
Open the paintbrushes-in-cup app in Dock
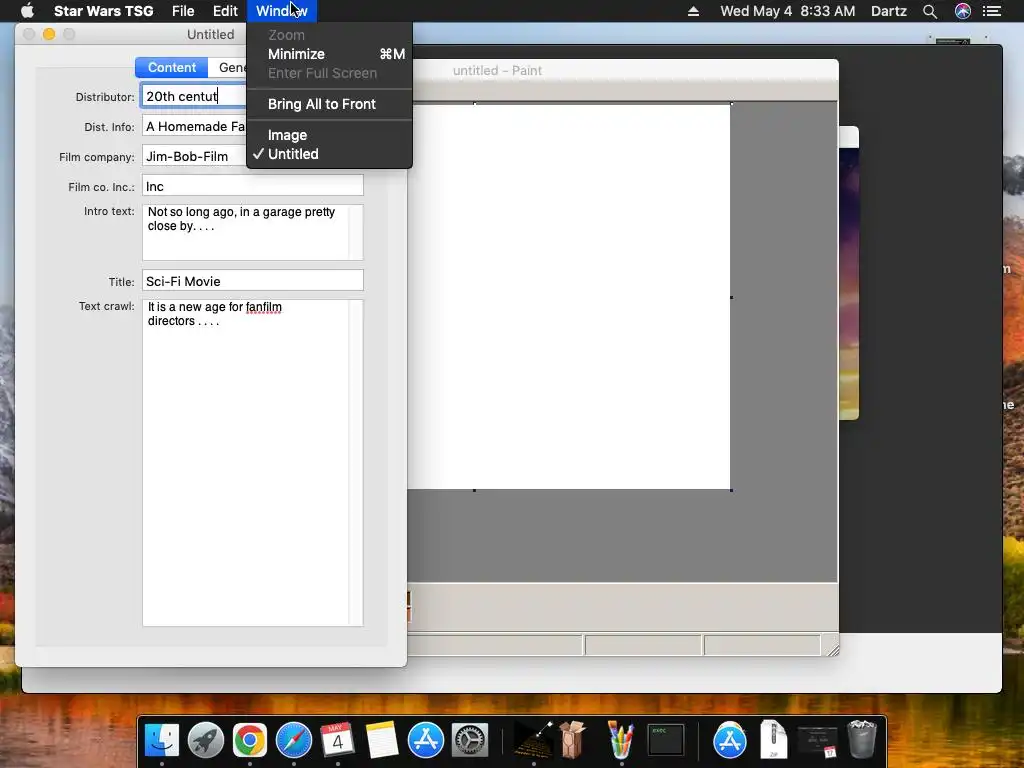tap(620, 740)
